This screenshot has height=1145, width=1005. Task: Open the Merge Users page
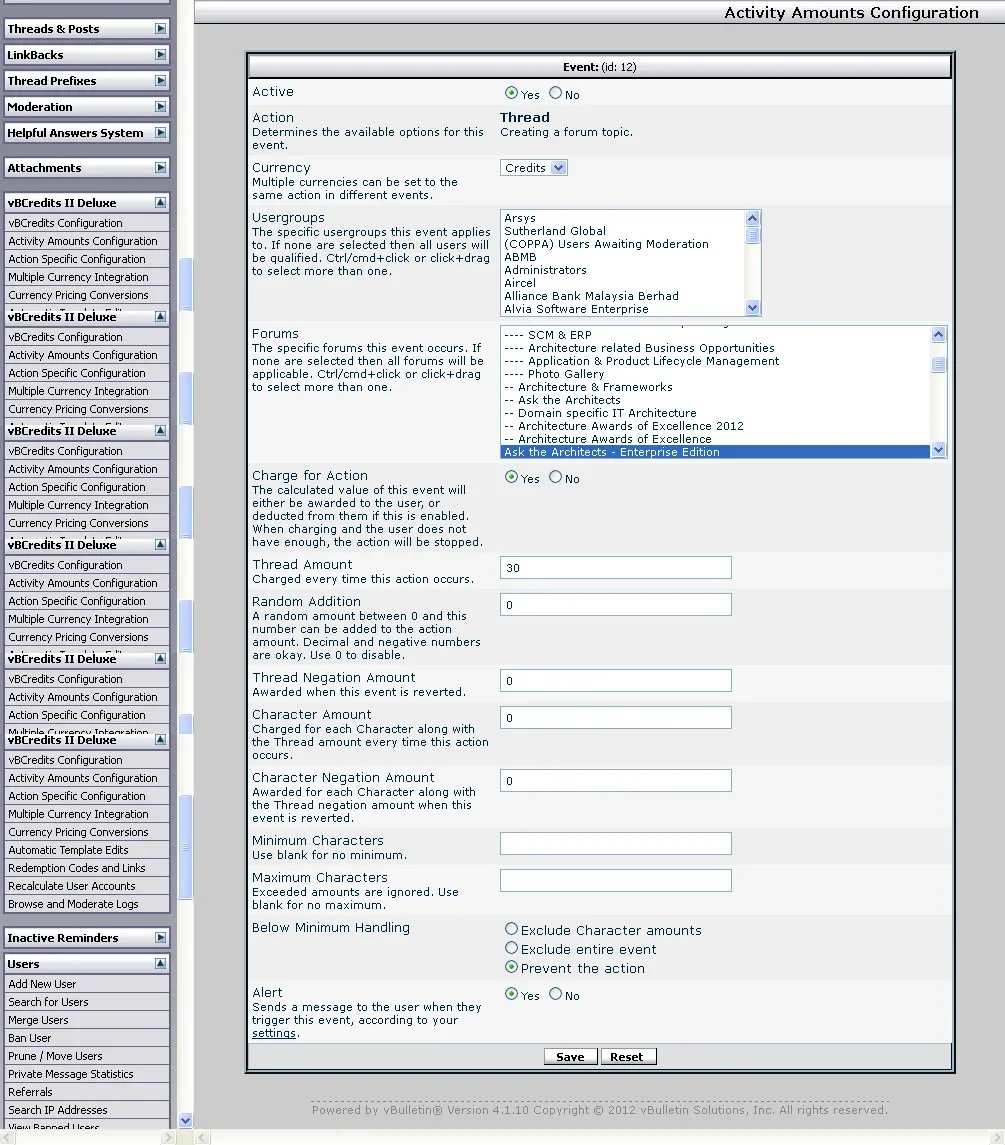[x=38, y=1020]
